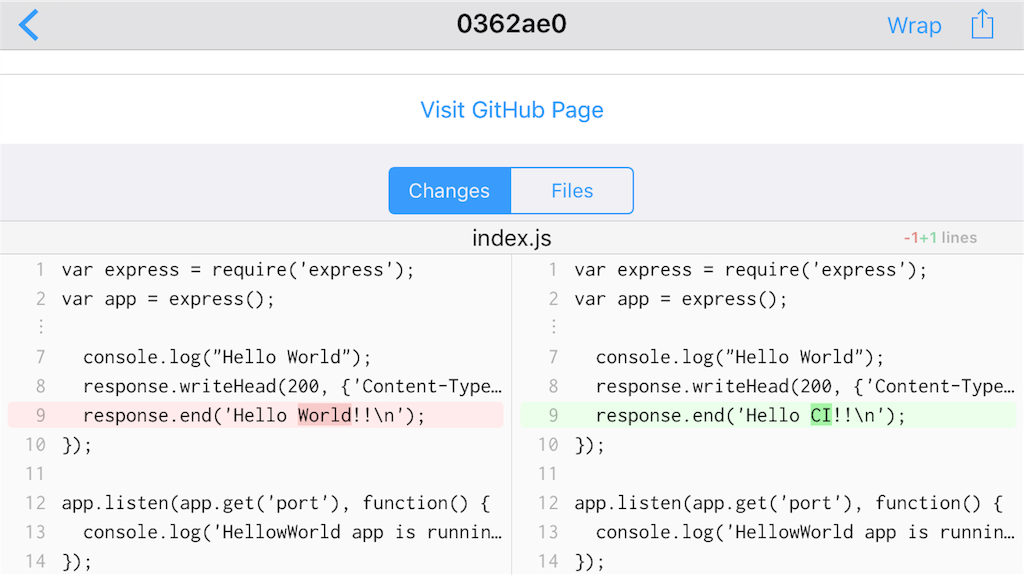1024x576 pixels.
Task: Open Visit GitHub Page link
Action: pyautogui.click(x=512, y=110)
